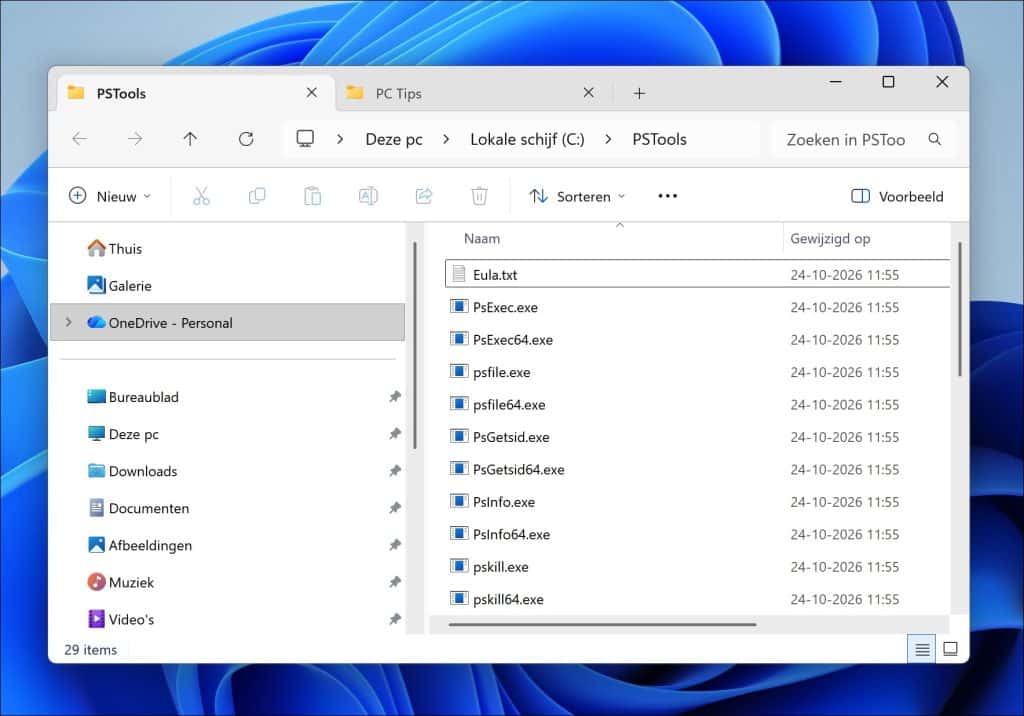Open the Sorteren dropdown menu

coord(577,196)
